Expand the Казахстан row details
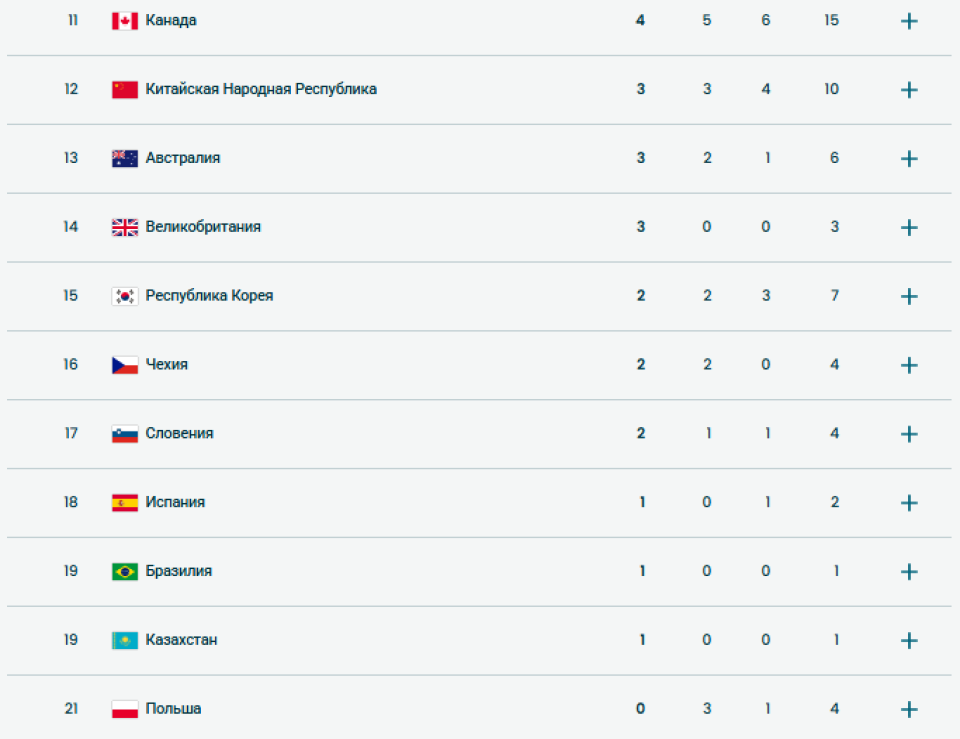960x739 pixels. click(x=908, y=640)
